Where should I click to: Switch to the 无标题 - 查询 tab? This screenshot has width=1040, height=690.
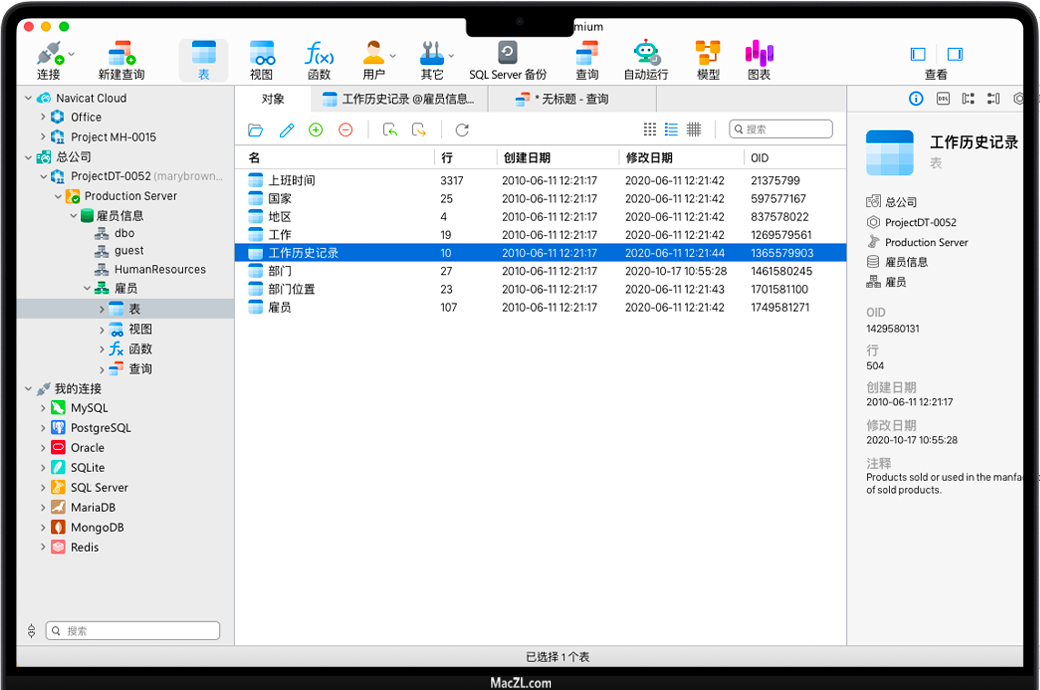click(571, 99)
